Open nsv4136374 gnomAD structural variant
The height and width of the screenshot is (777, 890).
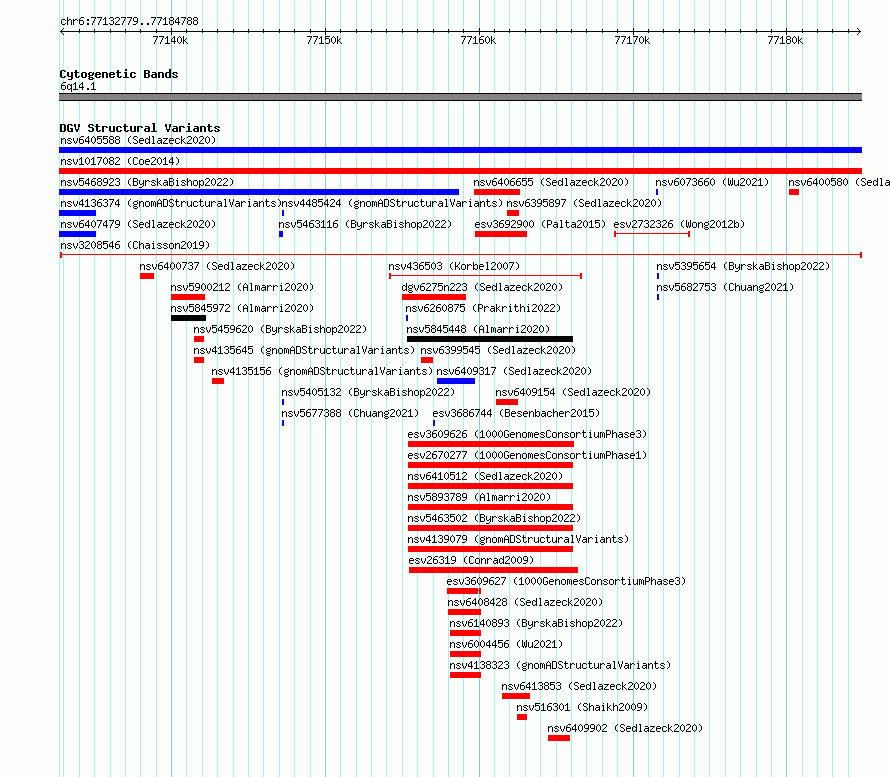tap(171, 203)
